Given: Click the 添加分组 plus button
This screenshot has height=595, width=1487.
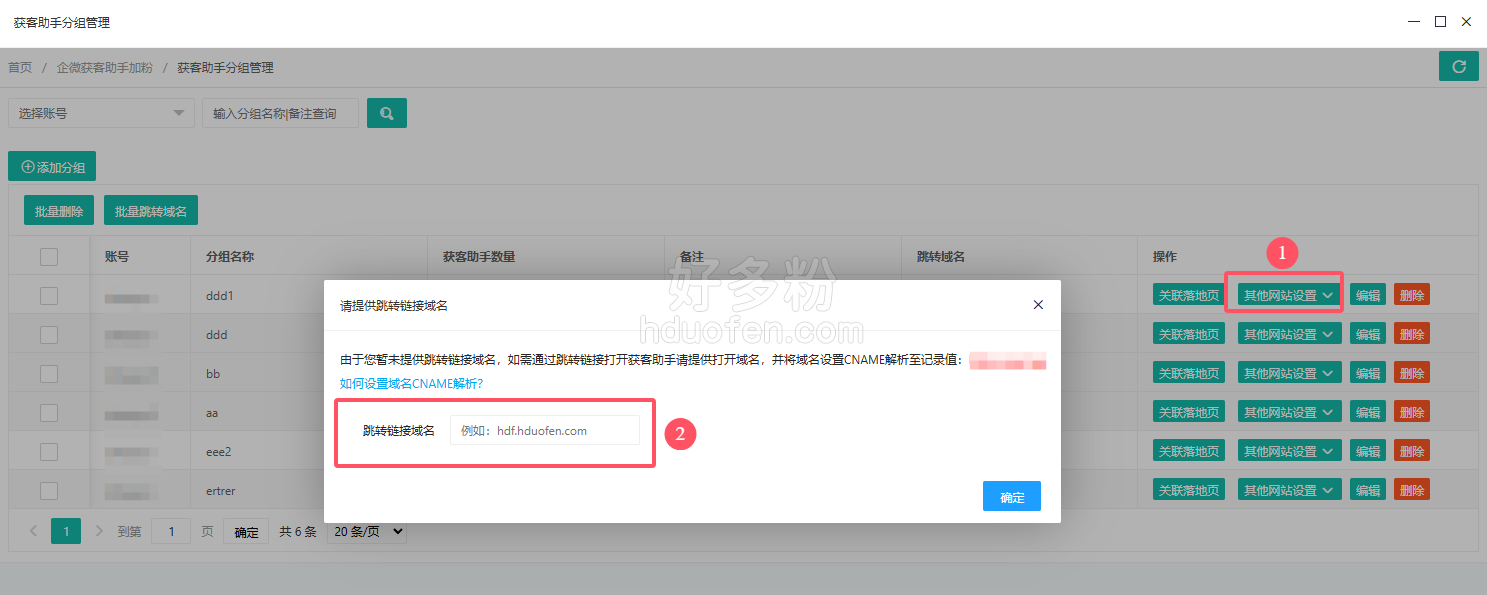Looking at the screenshot, I should pos(52,167).
